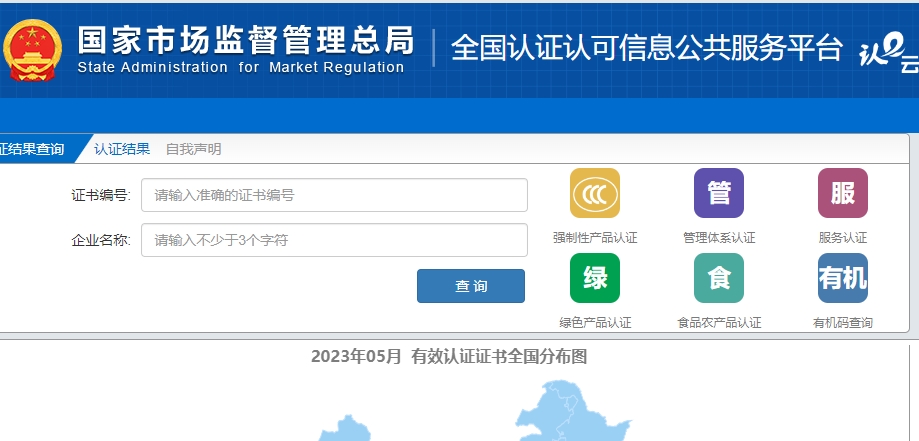Open the blue 有机 organic code icon

click(x=842, y=278)
